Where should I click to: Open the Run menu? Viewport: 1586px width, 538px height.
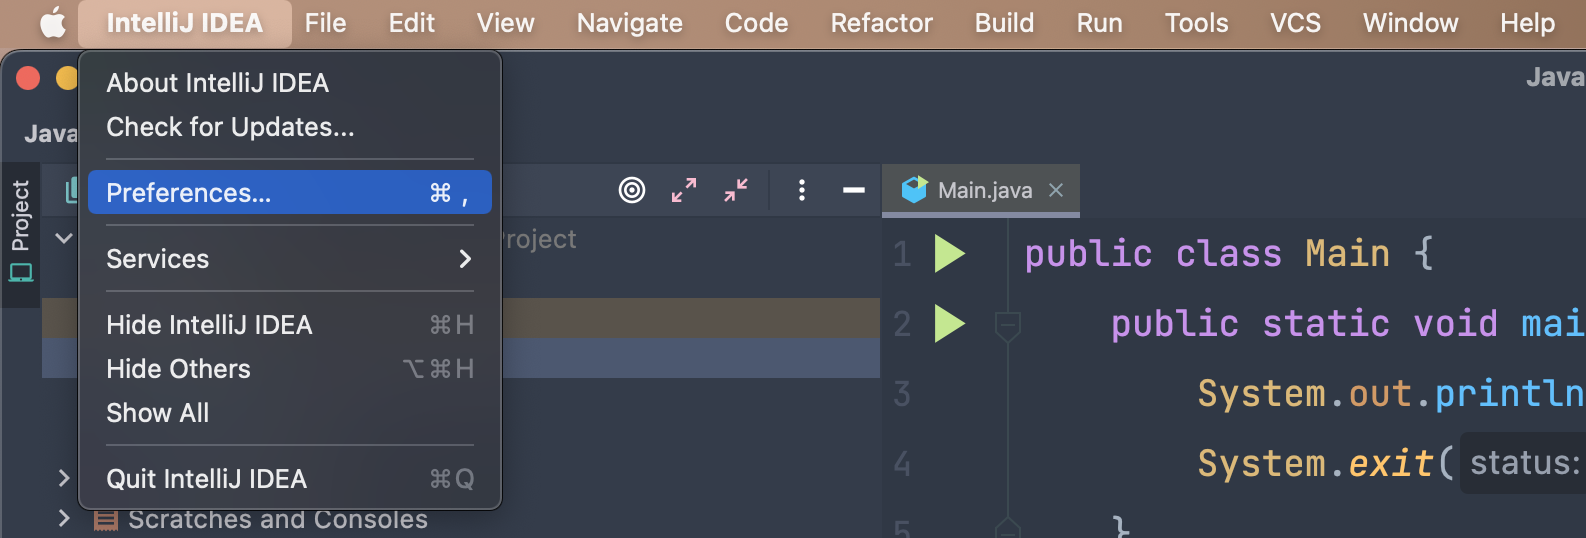[1100, 23]
